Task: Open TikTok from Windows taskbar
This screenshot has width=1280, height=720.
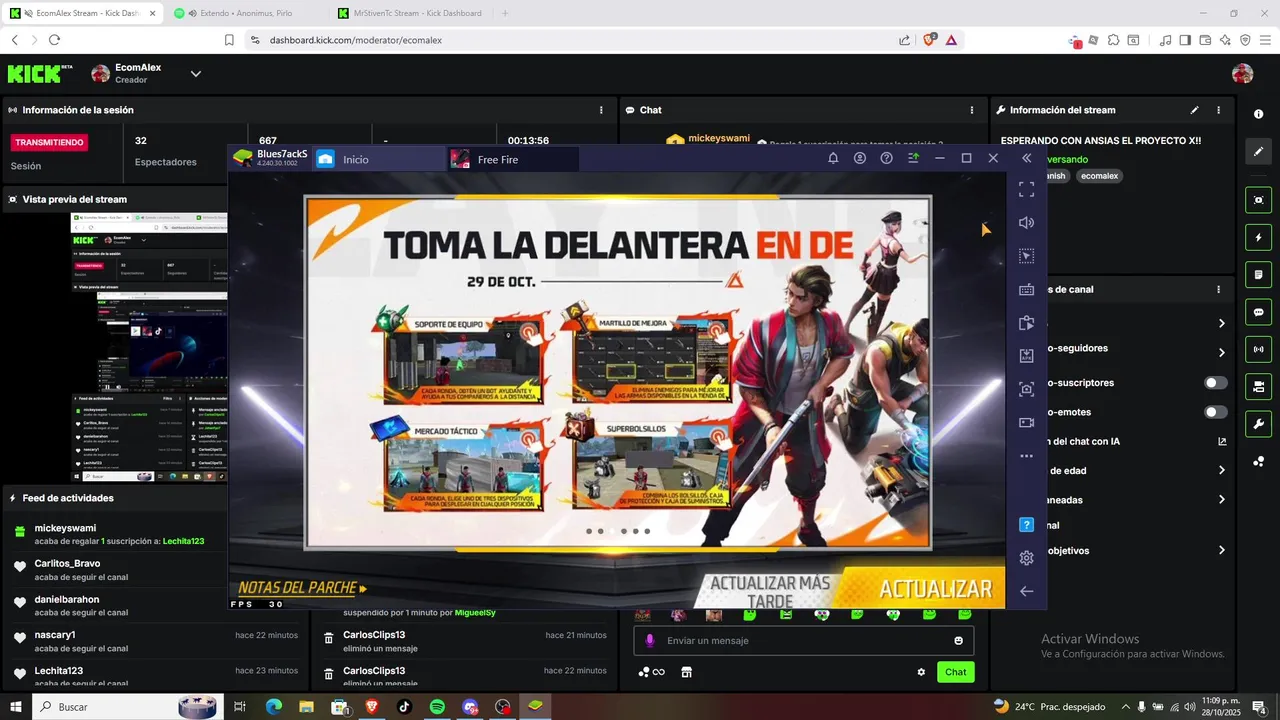Action: point(404,706)
